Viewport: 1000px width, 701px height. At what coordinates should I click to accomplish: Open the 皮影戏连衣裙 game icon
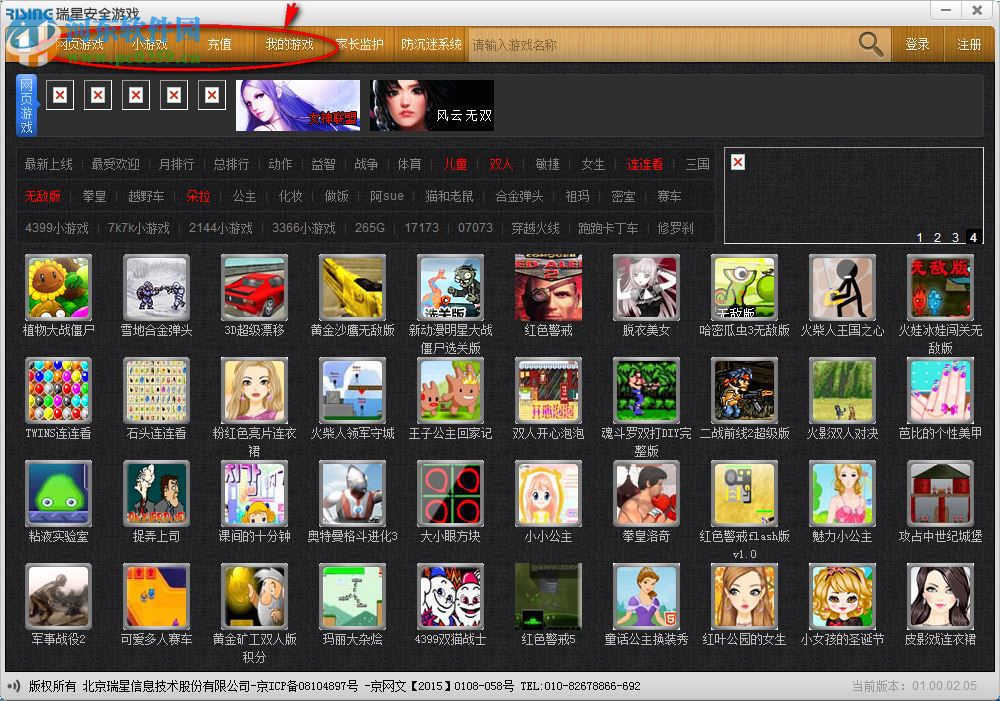(940, 596)
